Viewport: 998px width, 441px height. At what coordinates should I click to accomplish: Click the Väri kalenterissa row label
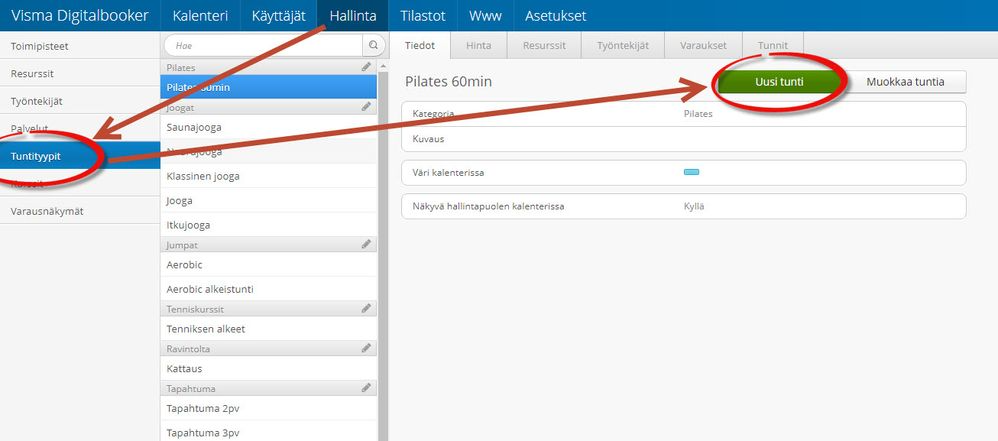click(448, 172)
